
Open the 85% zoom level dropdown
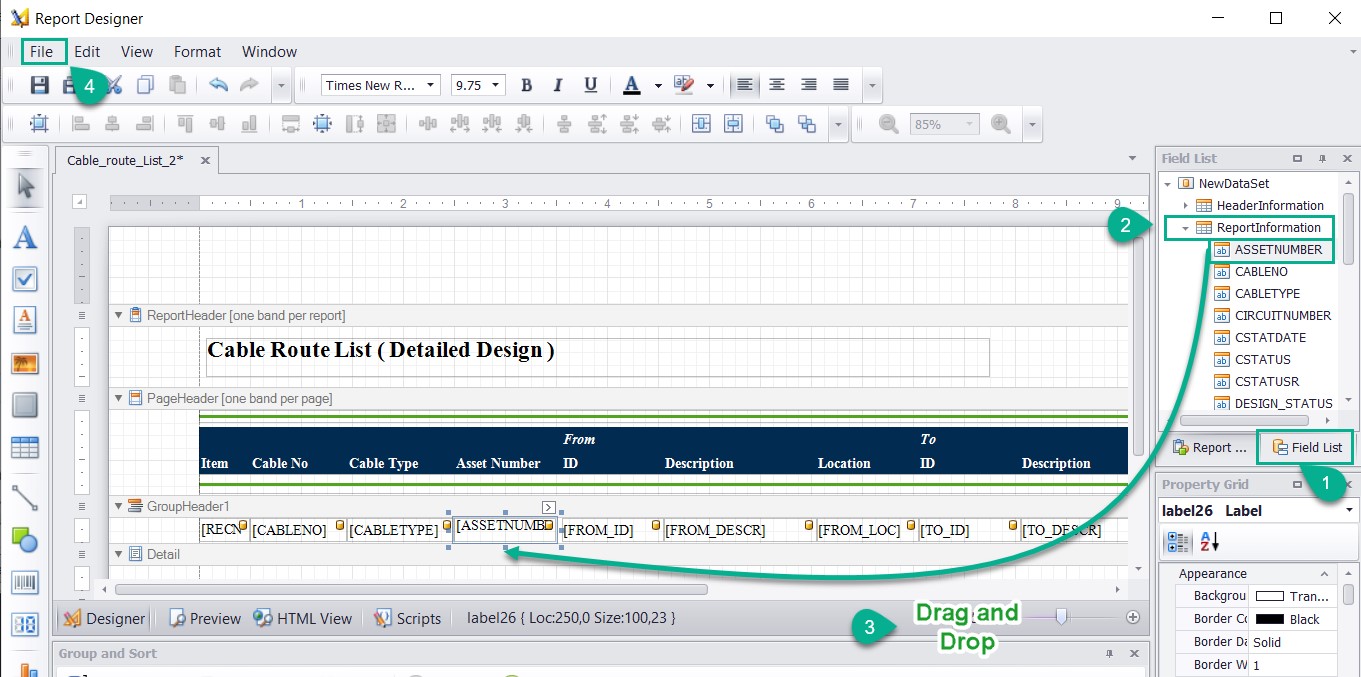(x=968, y=124)
